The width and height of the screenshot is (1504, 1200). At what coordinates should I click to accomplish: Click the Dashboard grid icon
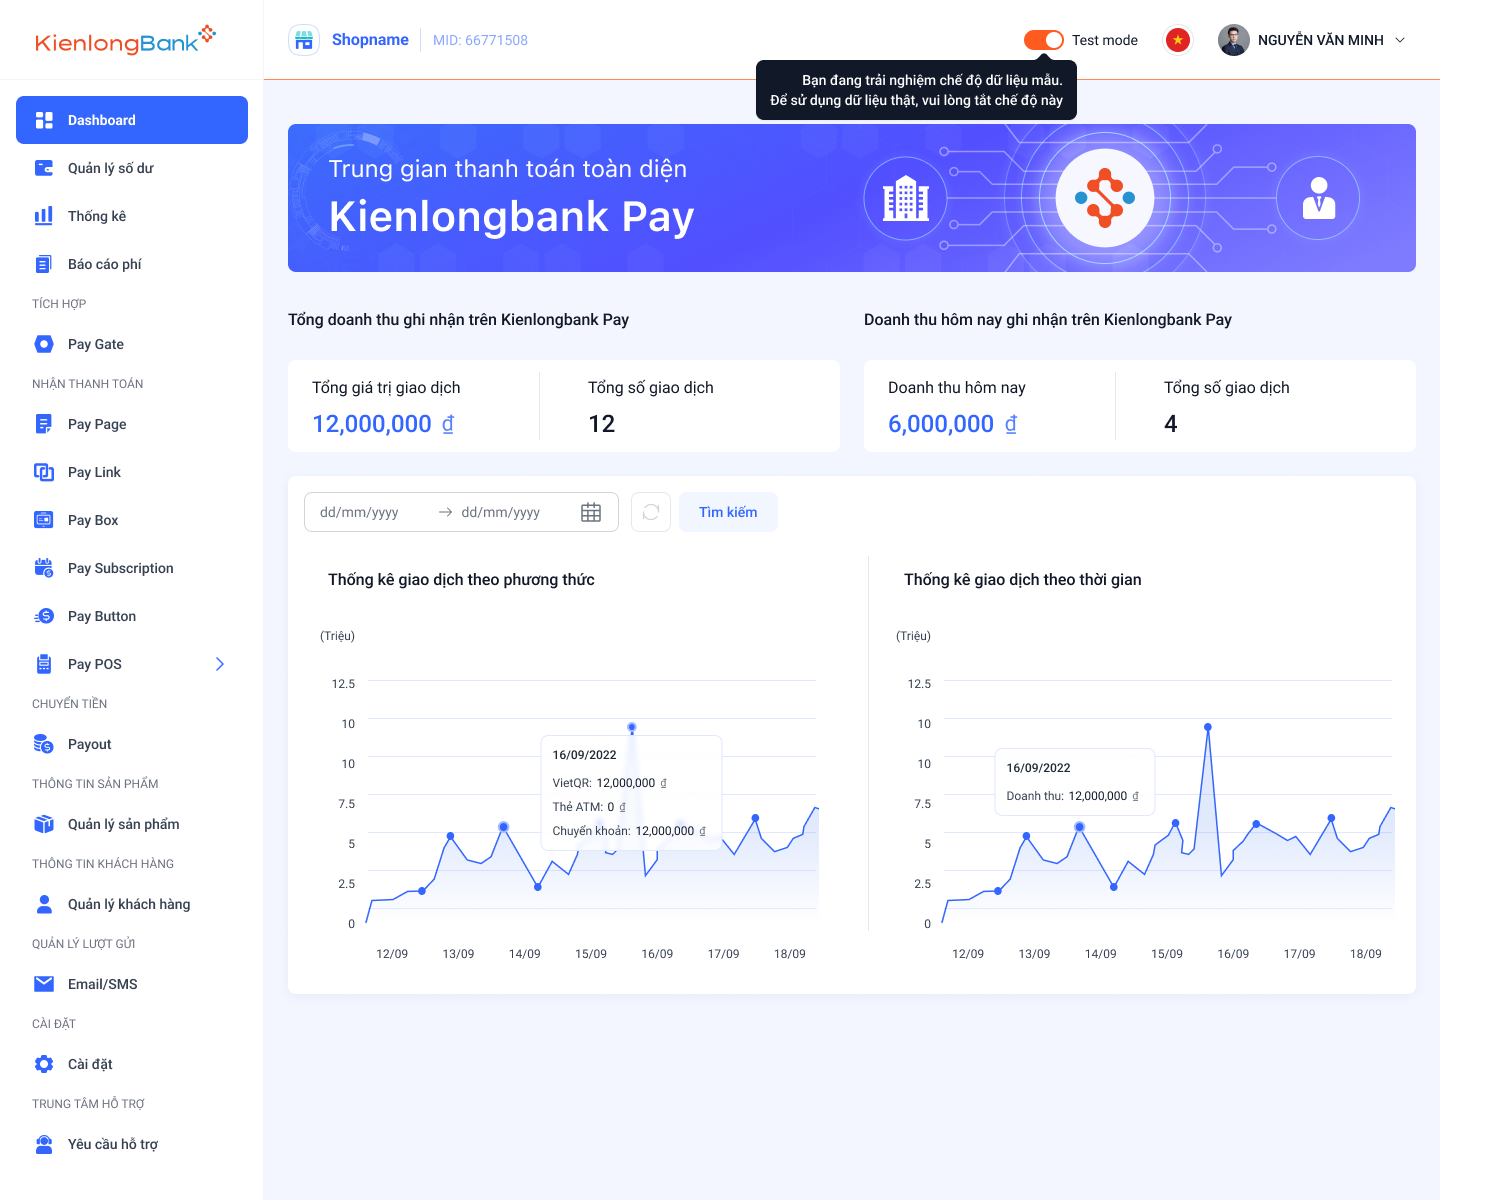[x=44, y=120]
